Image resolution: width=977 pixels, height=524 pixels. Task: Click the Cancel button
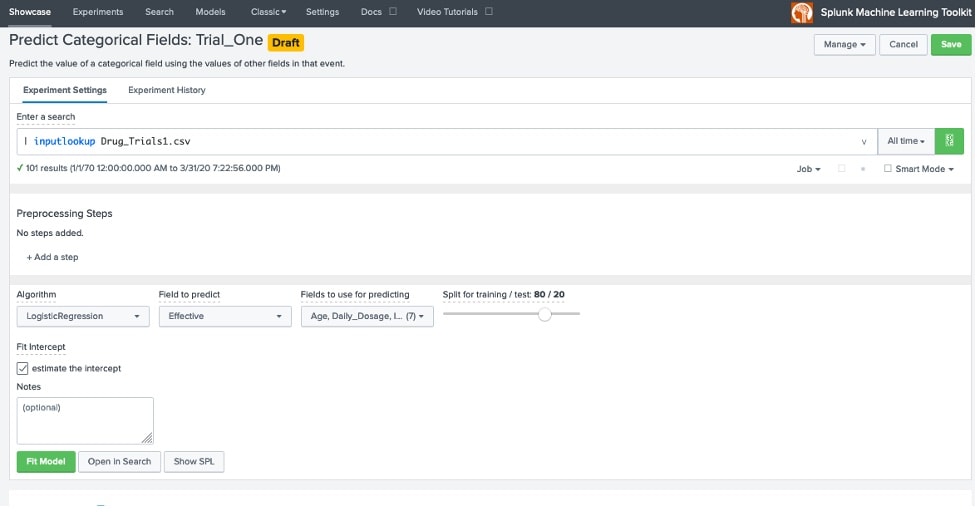point(903,44)
